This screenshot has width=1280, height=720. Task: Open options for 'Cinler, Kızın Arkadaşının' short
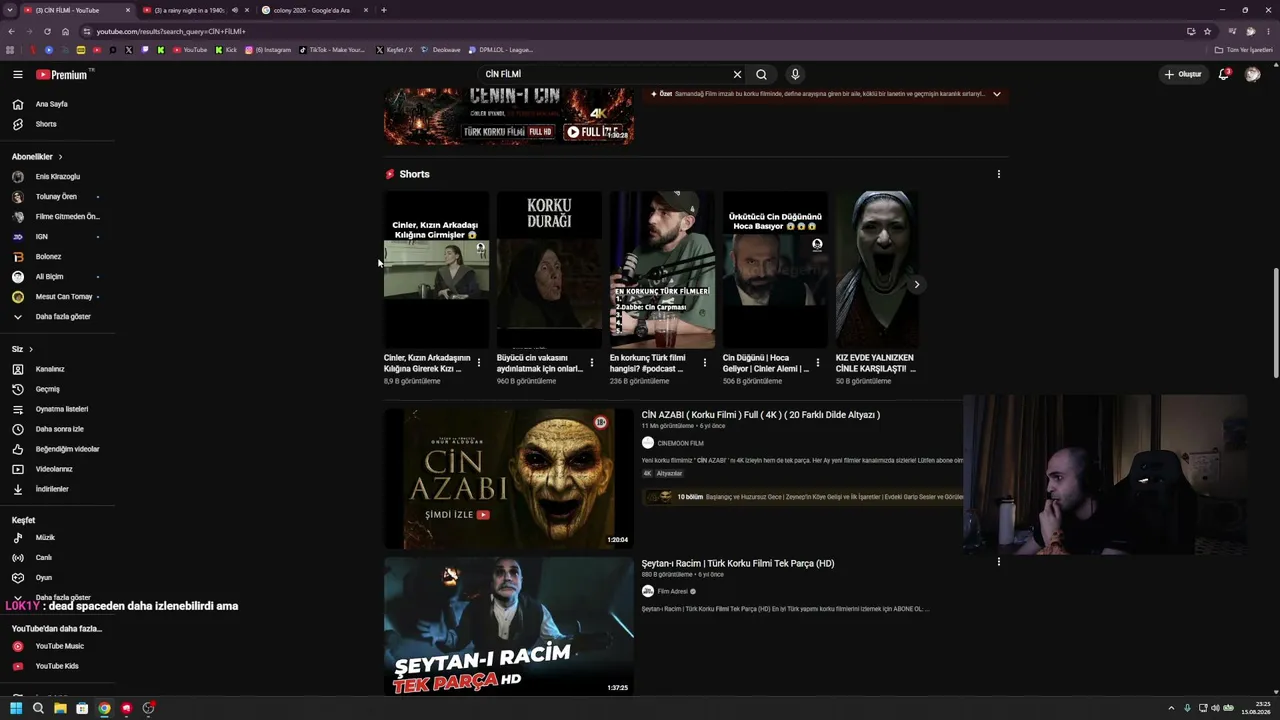tap(479, 363)
